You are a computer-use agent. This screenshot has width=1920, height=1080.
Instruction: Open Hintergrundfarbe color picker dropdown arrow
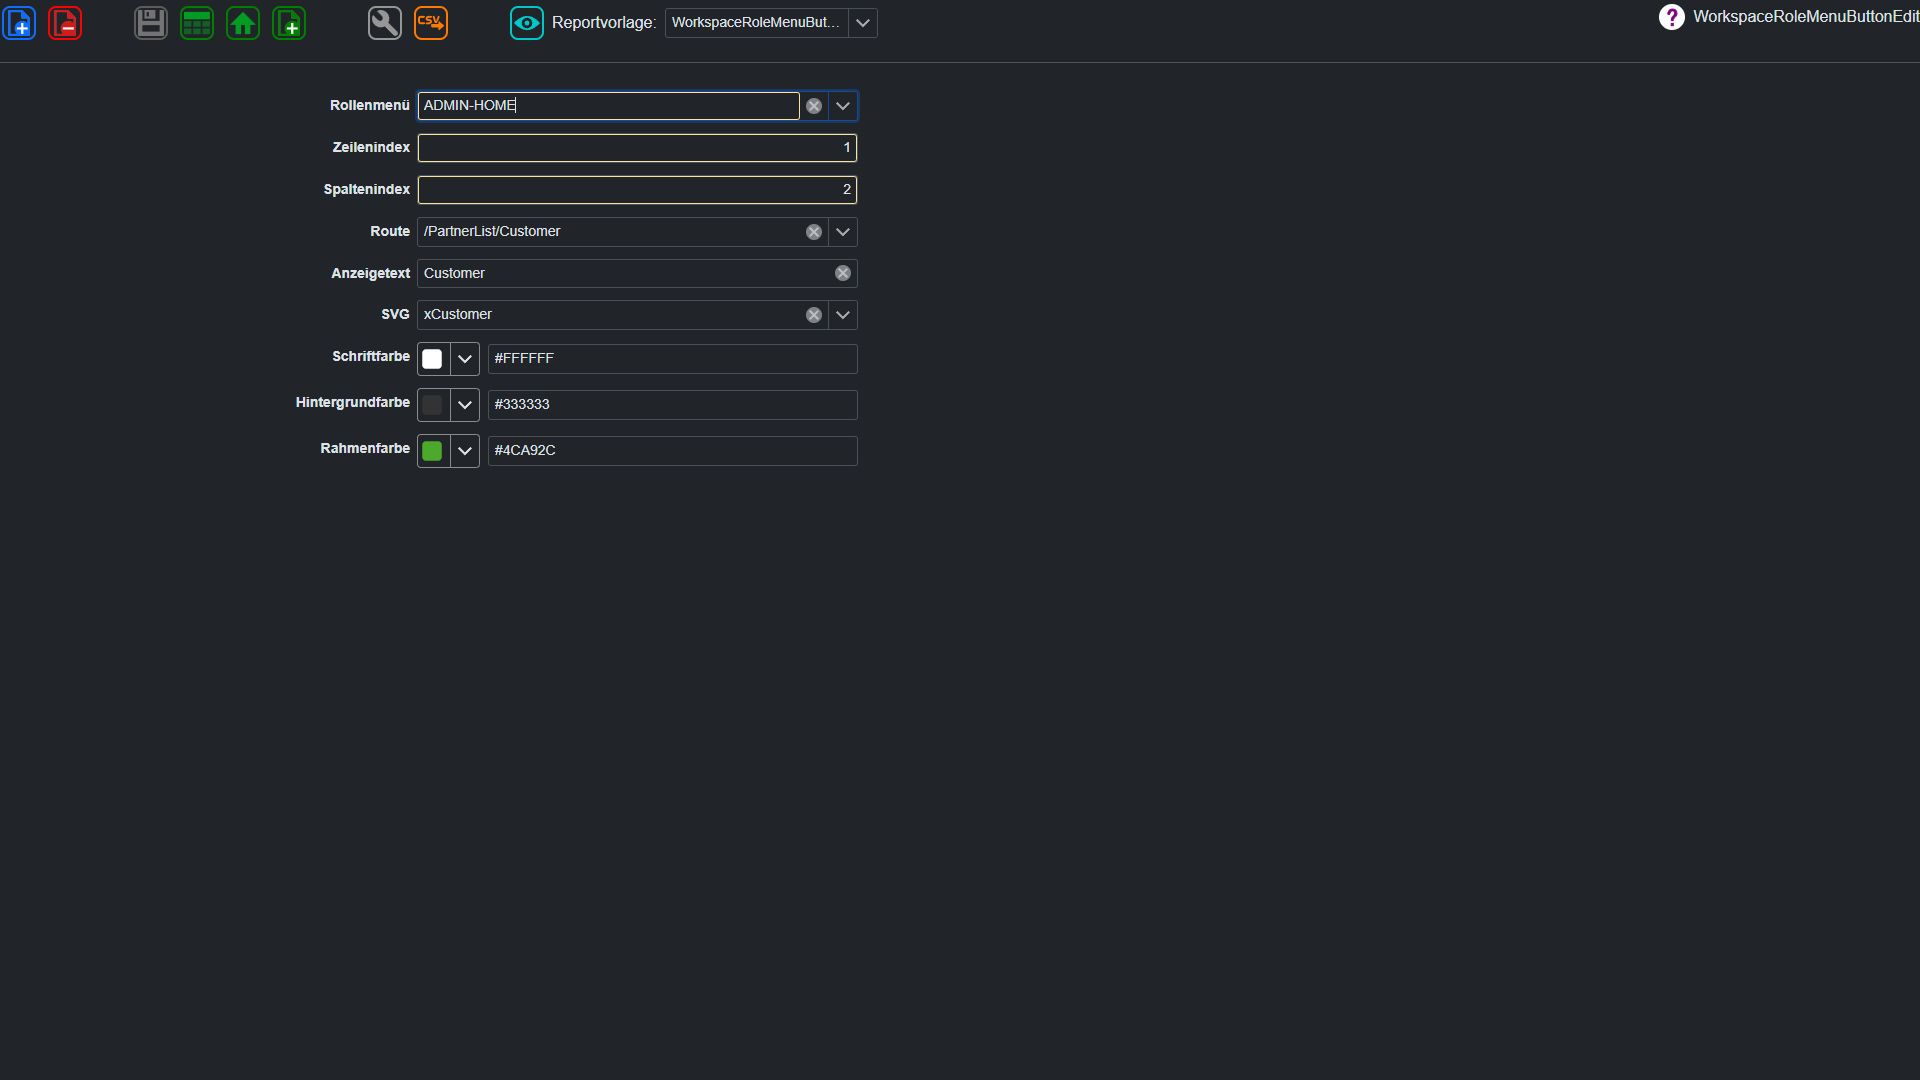[465, 405]
